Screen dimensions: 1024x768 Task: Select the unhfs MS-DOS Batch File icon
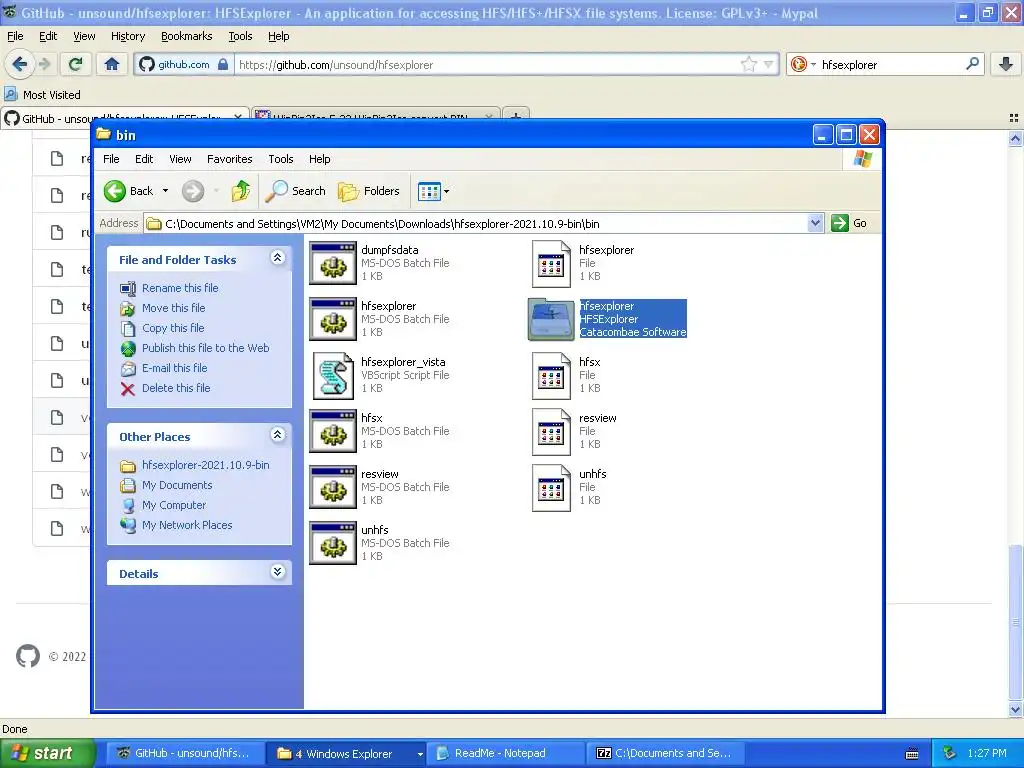tap(333, 543)
